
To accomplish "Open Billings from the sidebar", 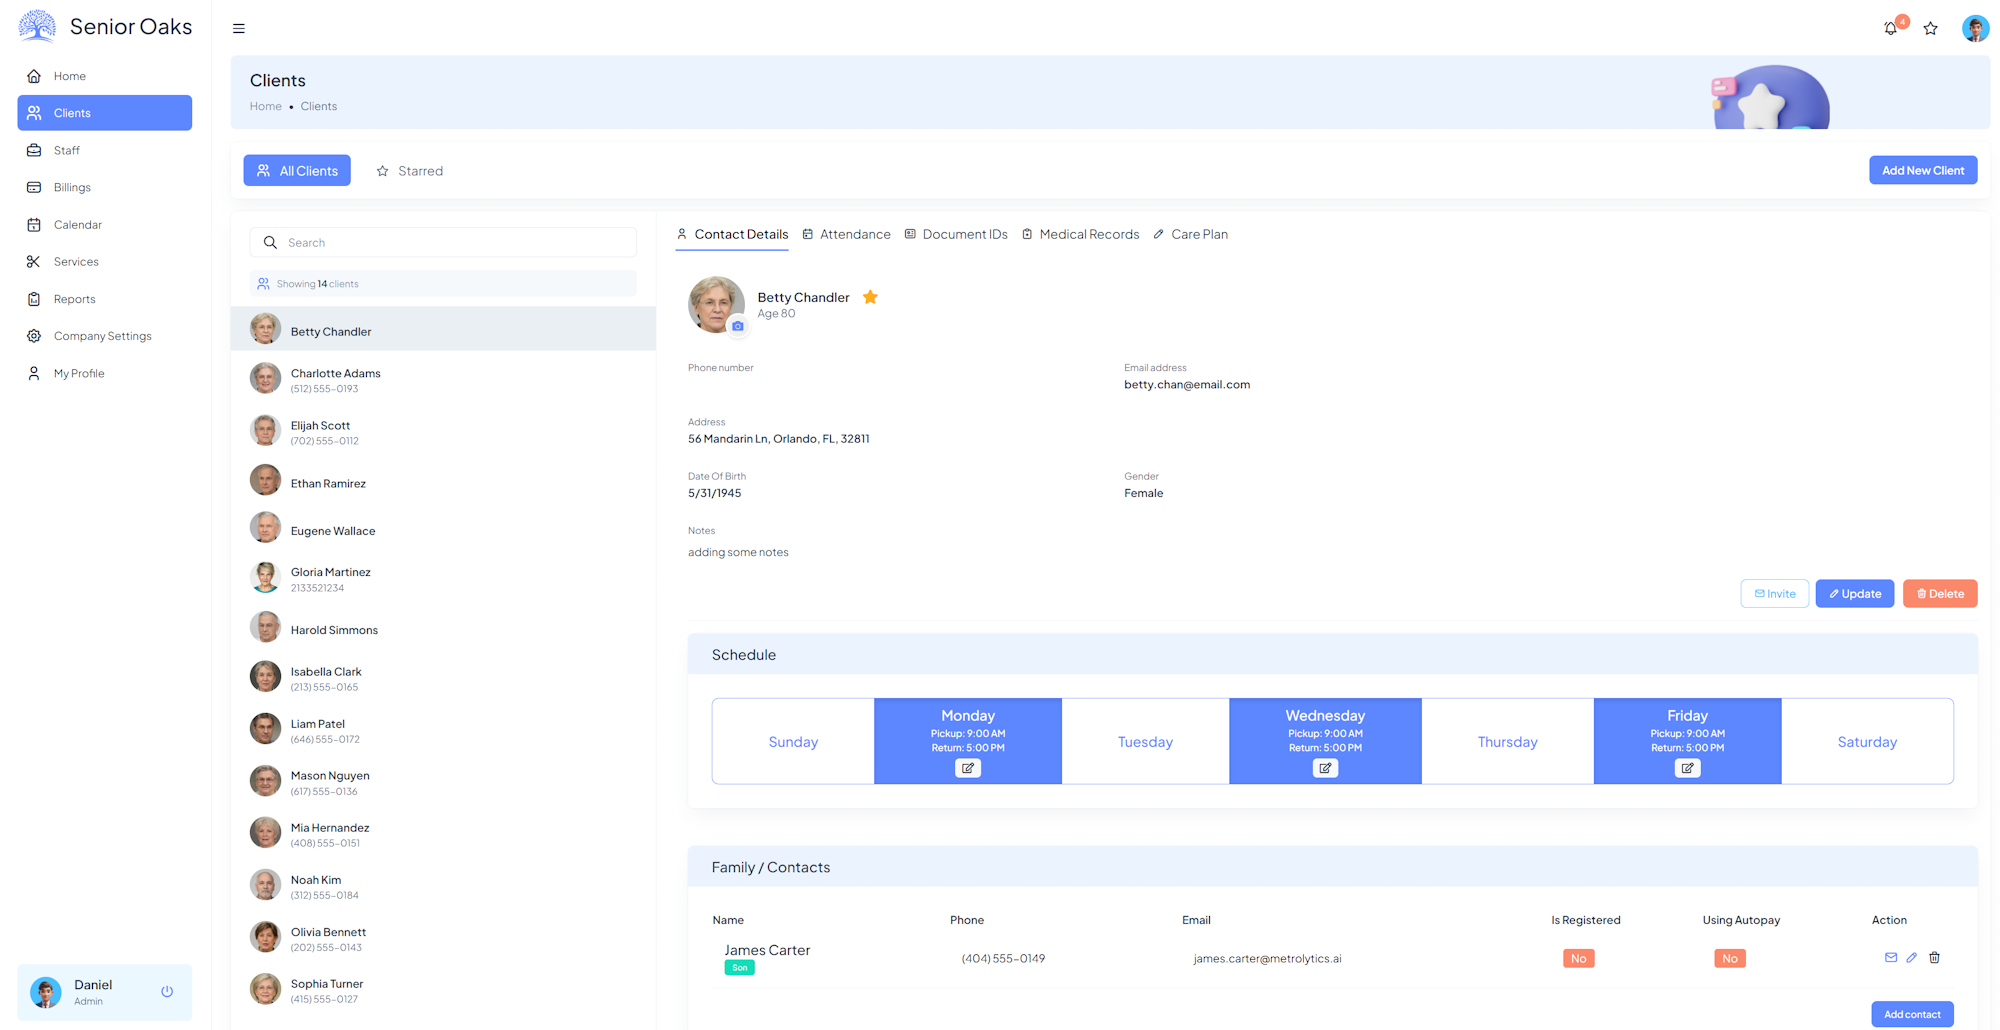I will 72,187.
